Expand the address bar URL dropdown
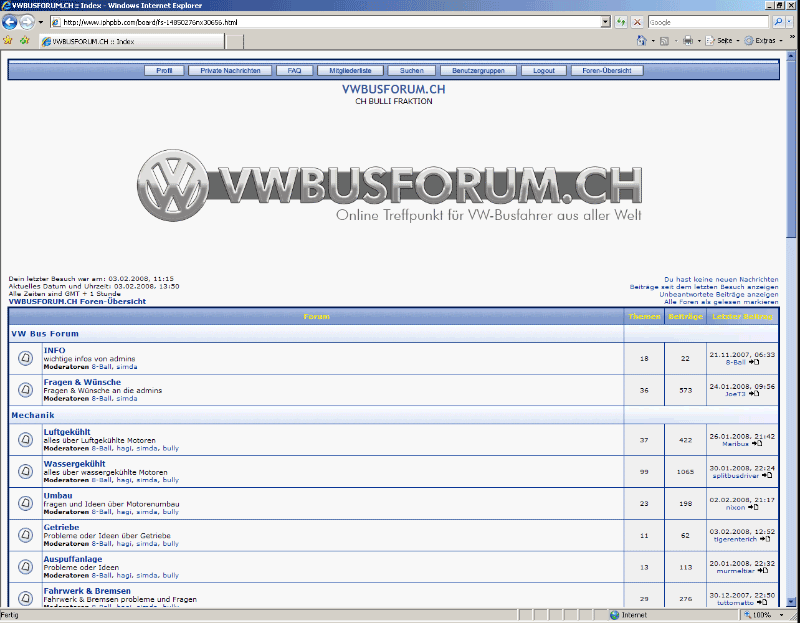This screenshot has height=623, width=800. coord(606,22)
